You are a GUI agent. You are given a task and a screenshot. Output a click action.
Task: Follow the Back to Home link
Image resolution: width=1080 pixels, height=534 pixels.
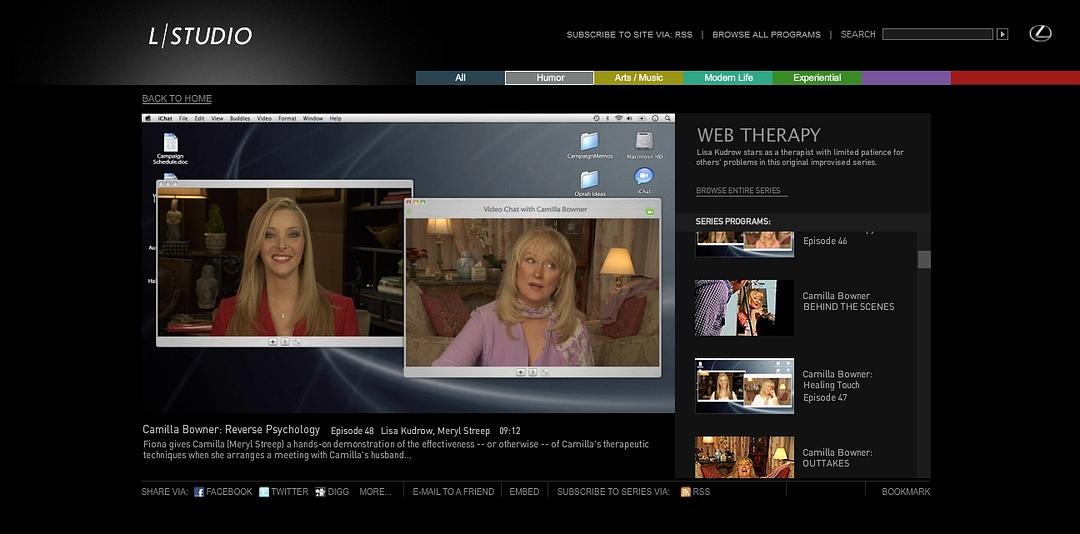[x=177, y=99]
